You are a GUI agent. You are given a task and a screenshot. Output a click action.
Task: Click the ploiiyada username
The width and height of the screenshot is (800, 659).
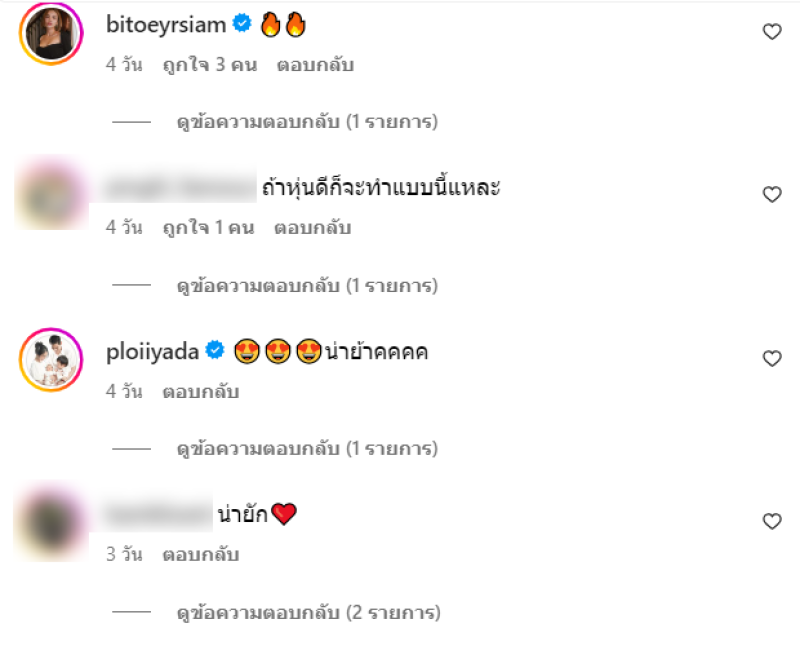click(x=152, y=352)
